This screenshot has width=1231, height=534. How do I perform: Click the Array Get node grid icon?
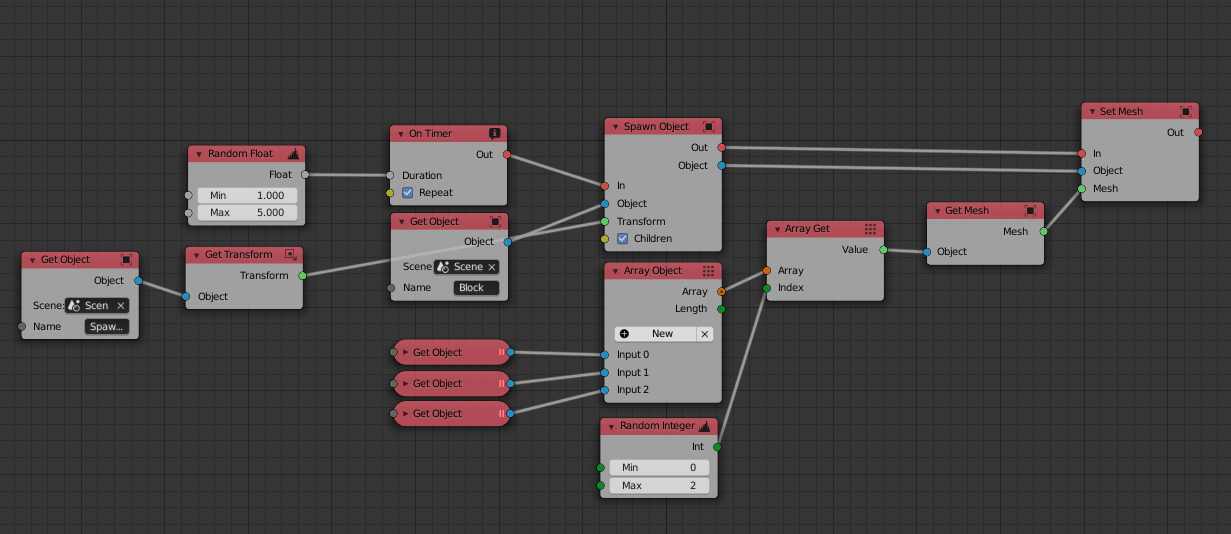(870, 229)
